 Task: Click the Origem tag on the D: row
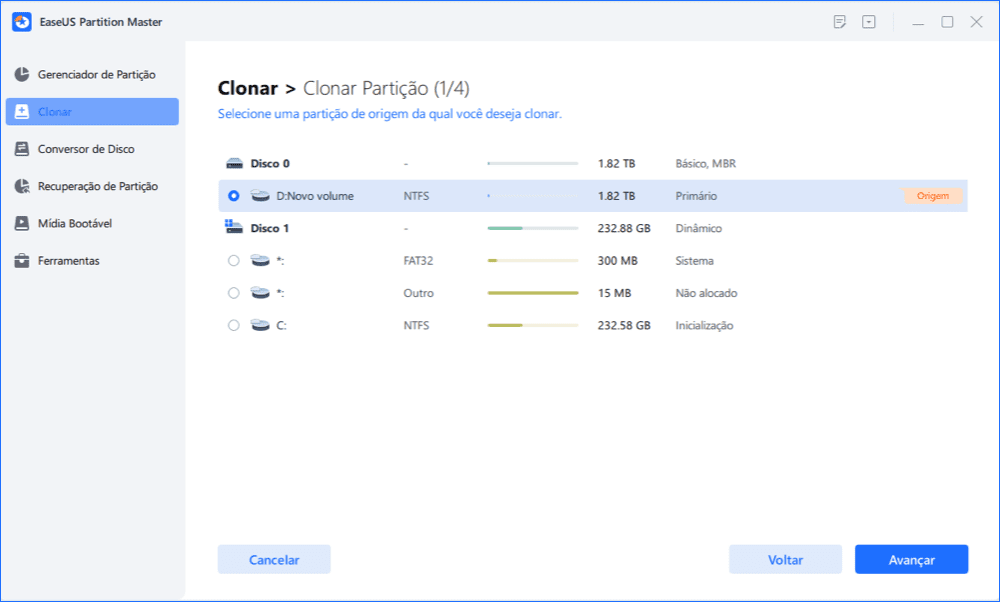point(932,196)
